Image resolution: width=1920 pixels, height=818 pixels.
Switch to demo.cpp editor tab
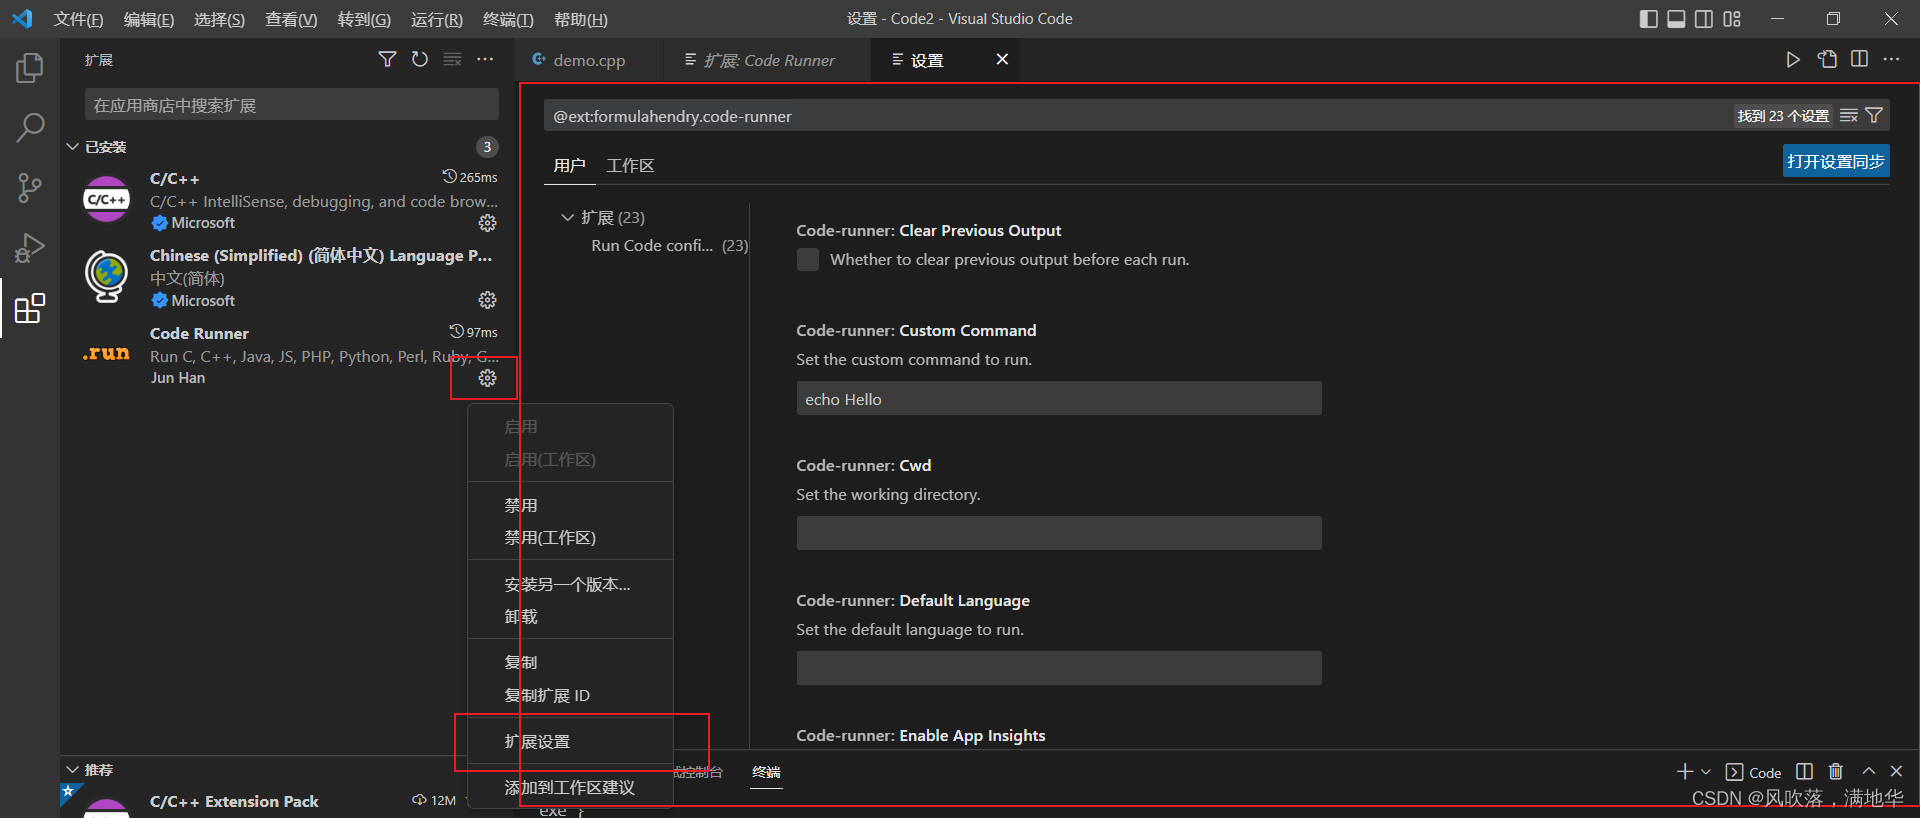click(589, 60)
